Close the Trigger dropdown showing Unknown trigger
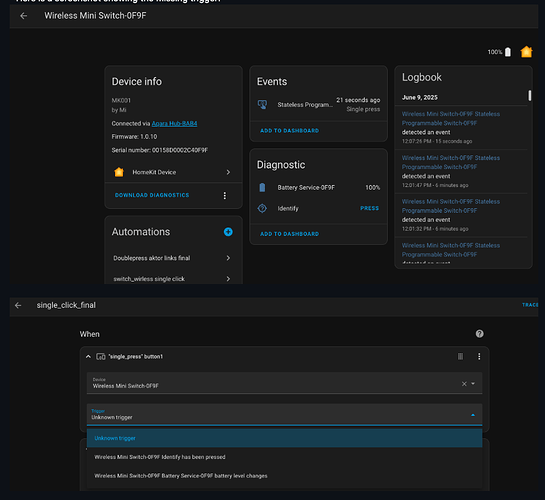The width and height of the screenshot is (545, 500). (473, 415)
